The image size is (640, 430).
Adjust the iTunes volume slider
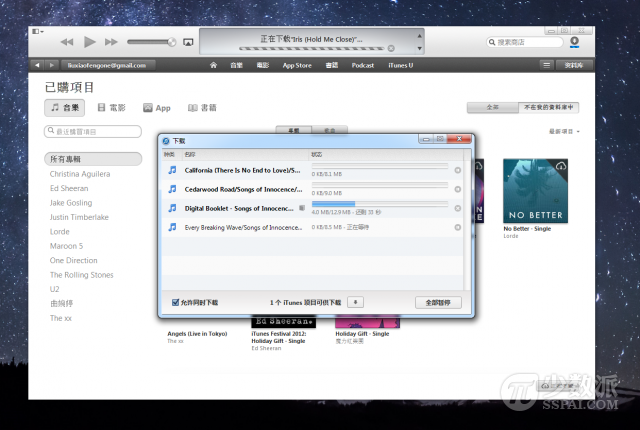point(151,42)
